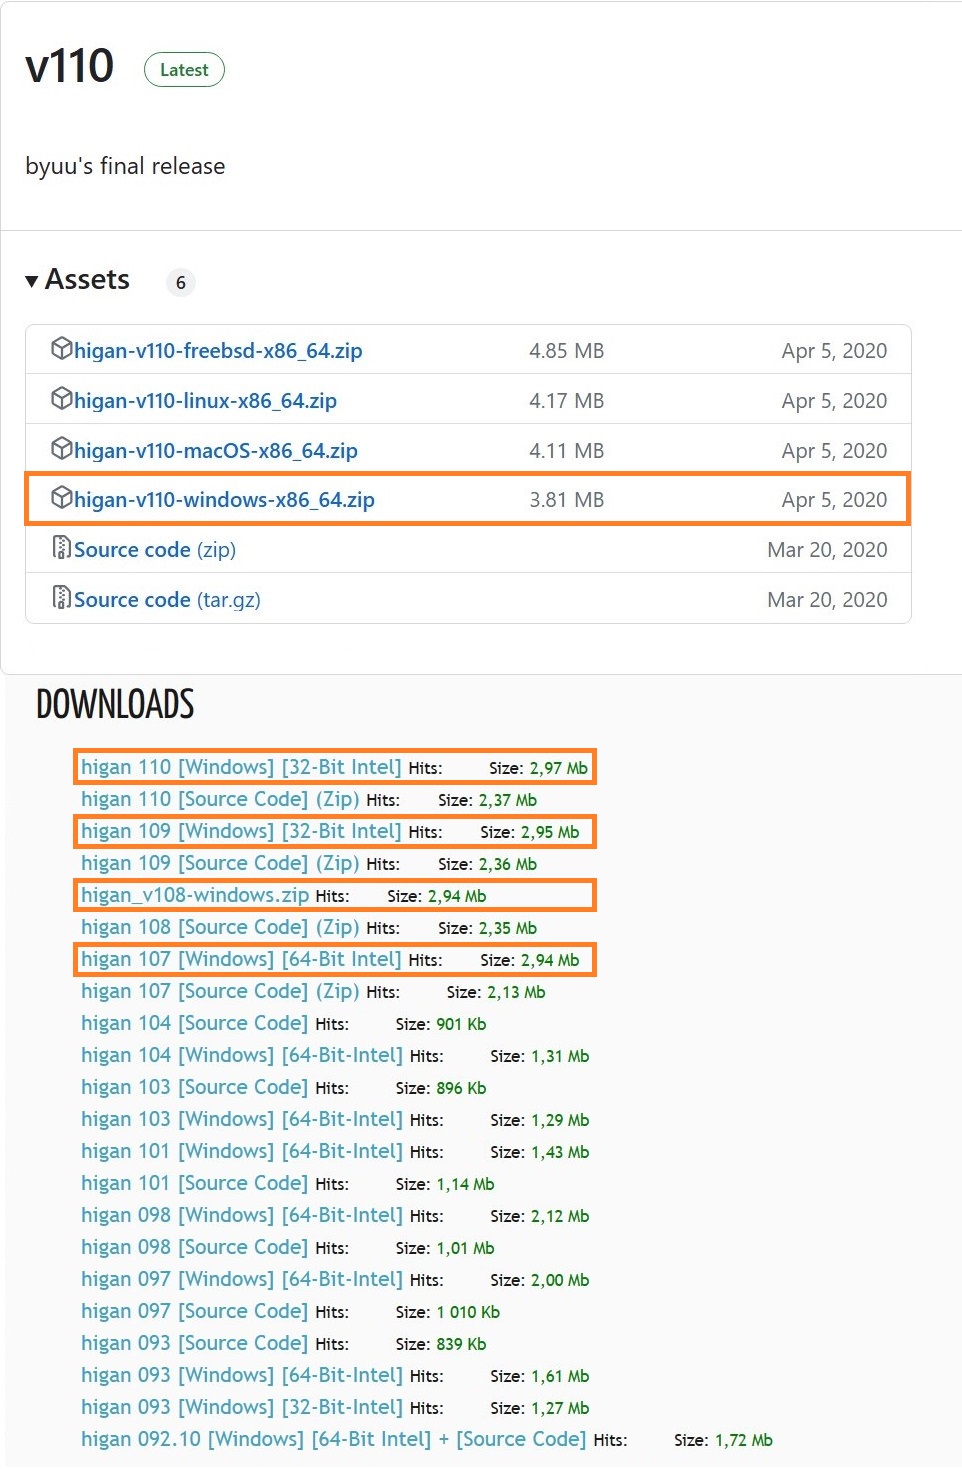This screenshot has height=1469, width=962.
Task: Open higan 093 [Source Code] link
Action: coord(195,1343)
